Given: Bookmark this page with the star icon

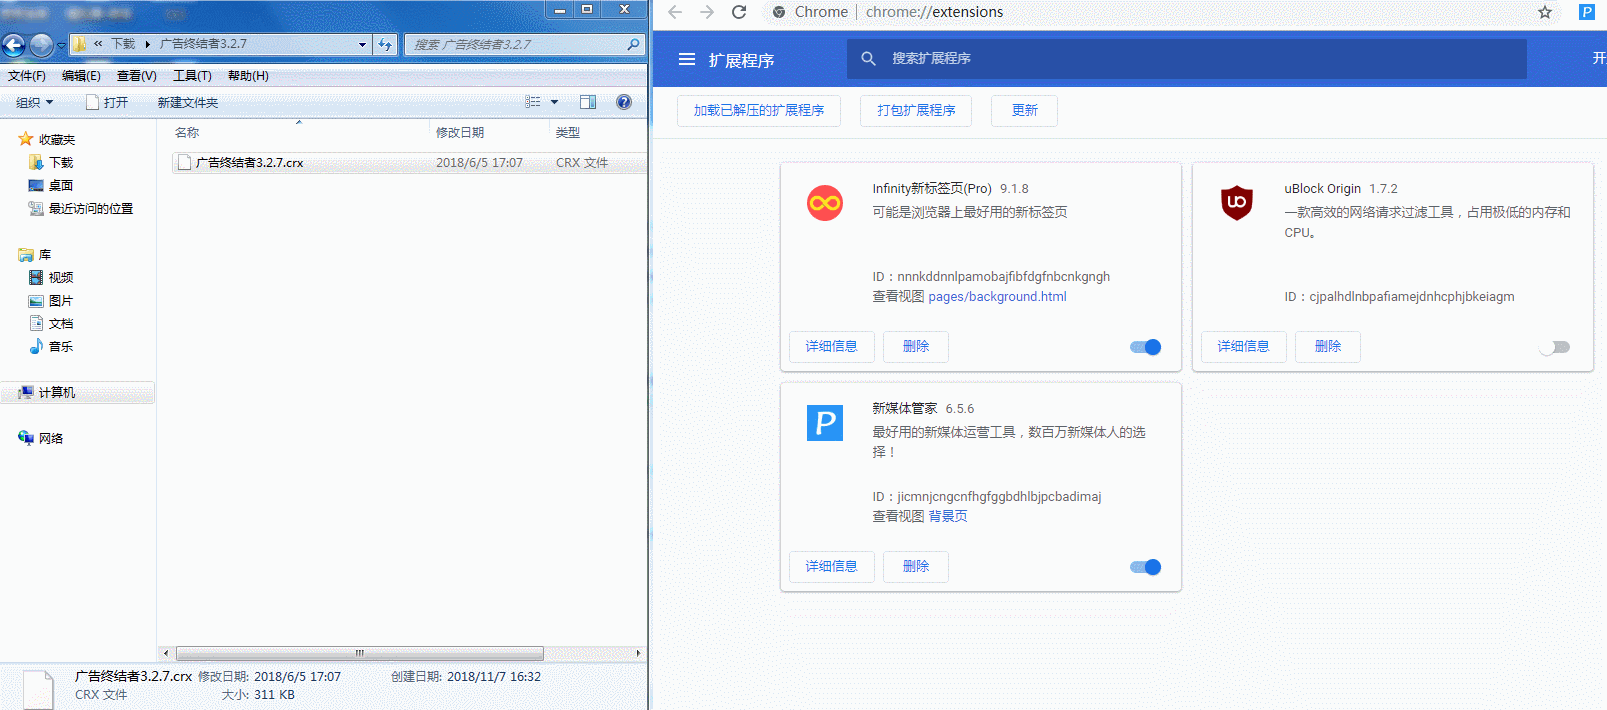Looking at the screenshot, I should tap(1545, 12).
